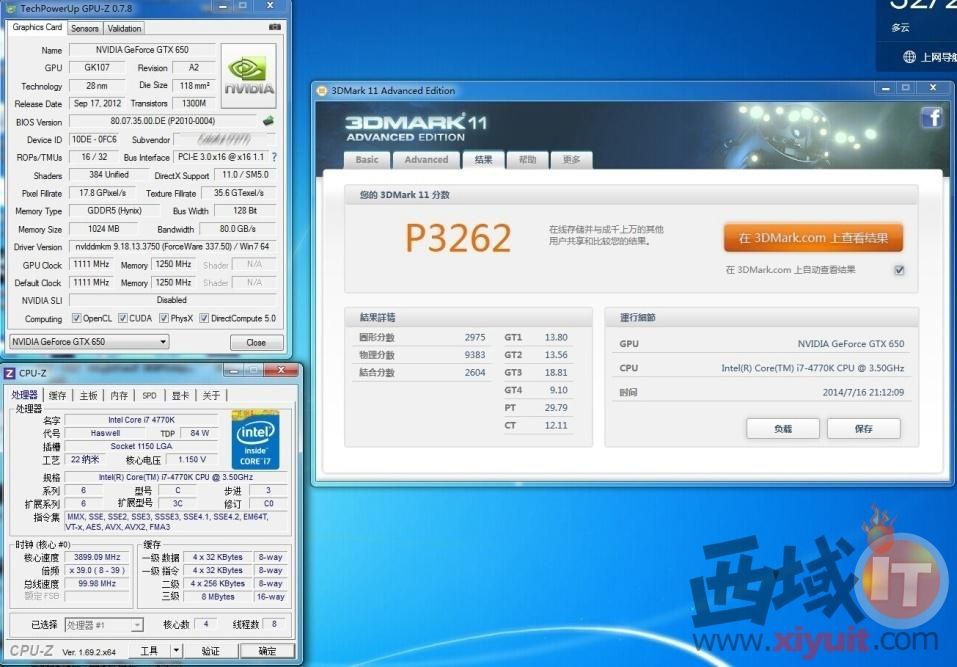The height and width of the screenshot is (667, 957).
Task: Click the CPU-Z 验证 button
Action: click(211, 651)
